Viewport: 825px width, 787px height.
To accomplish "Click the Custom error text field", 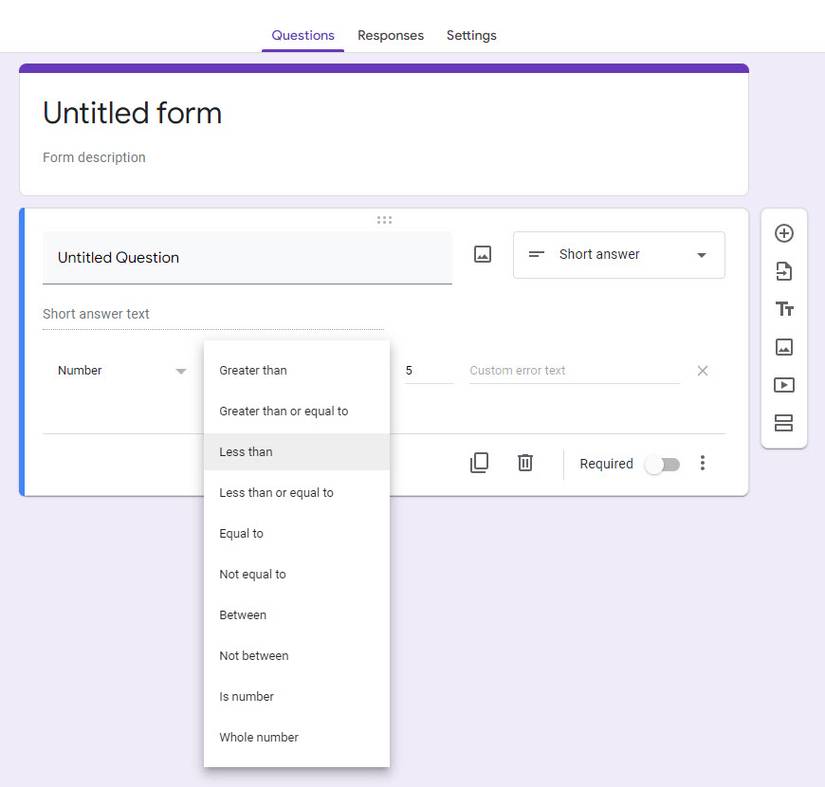I will coord(573,370).
